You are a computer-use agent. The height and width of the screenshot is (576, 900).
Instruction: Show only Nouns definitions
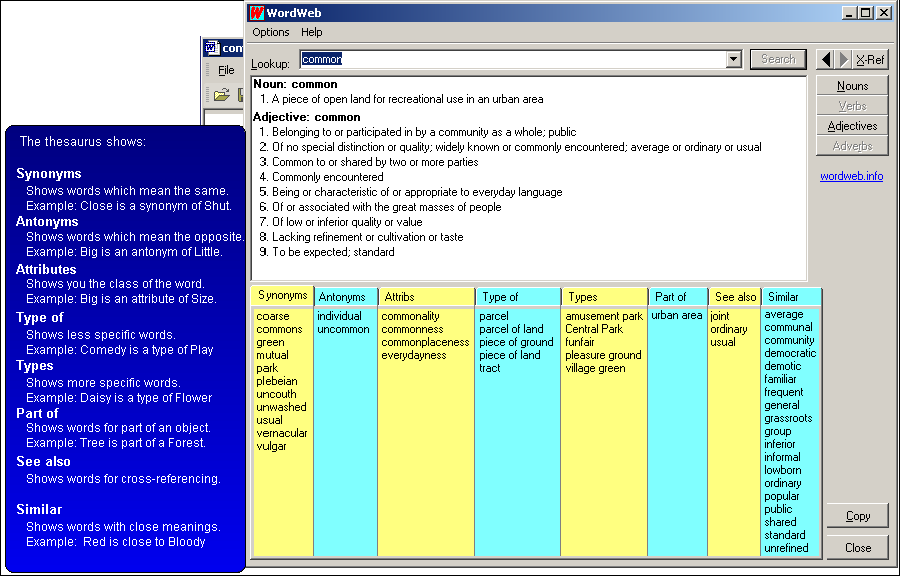(x=852, y=85)
